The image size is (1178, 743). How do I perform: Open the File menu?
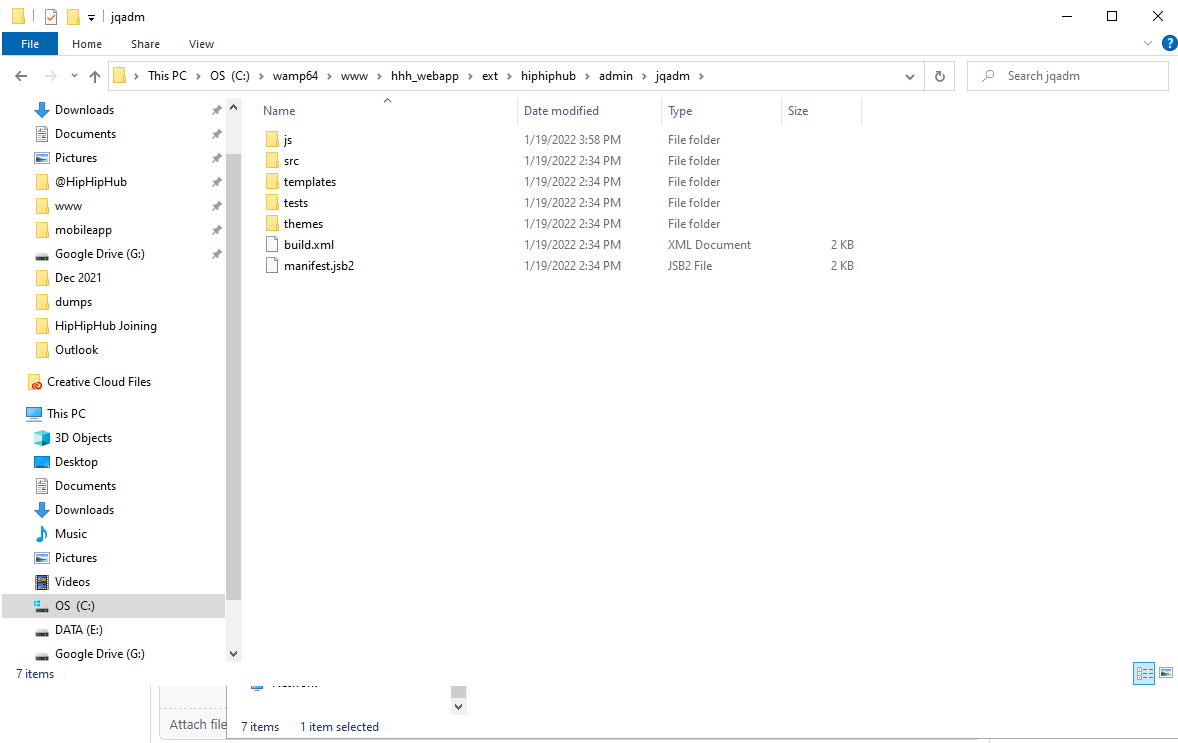click(30, 44)
